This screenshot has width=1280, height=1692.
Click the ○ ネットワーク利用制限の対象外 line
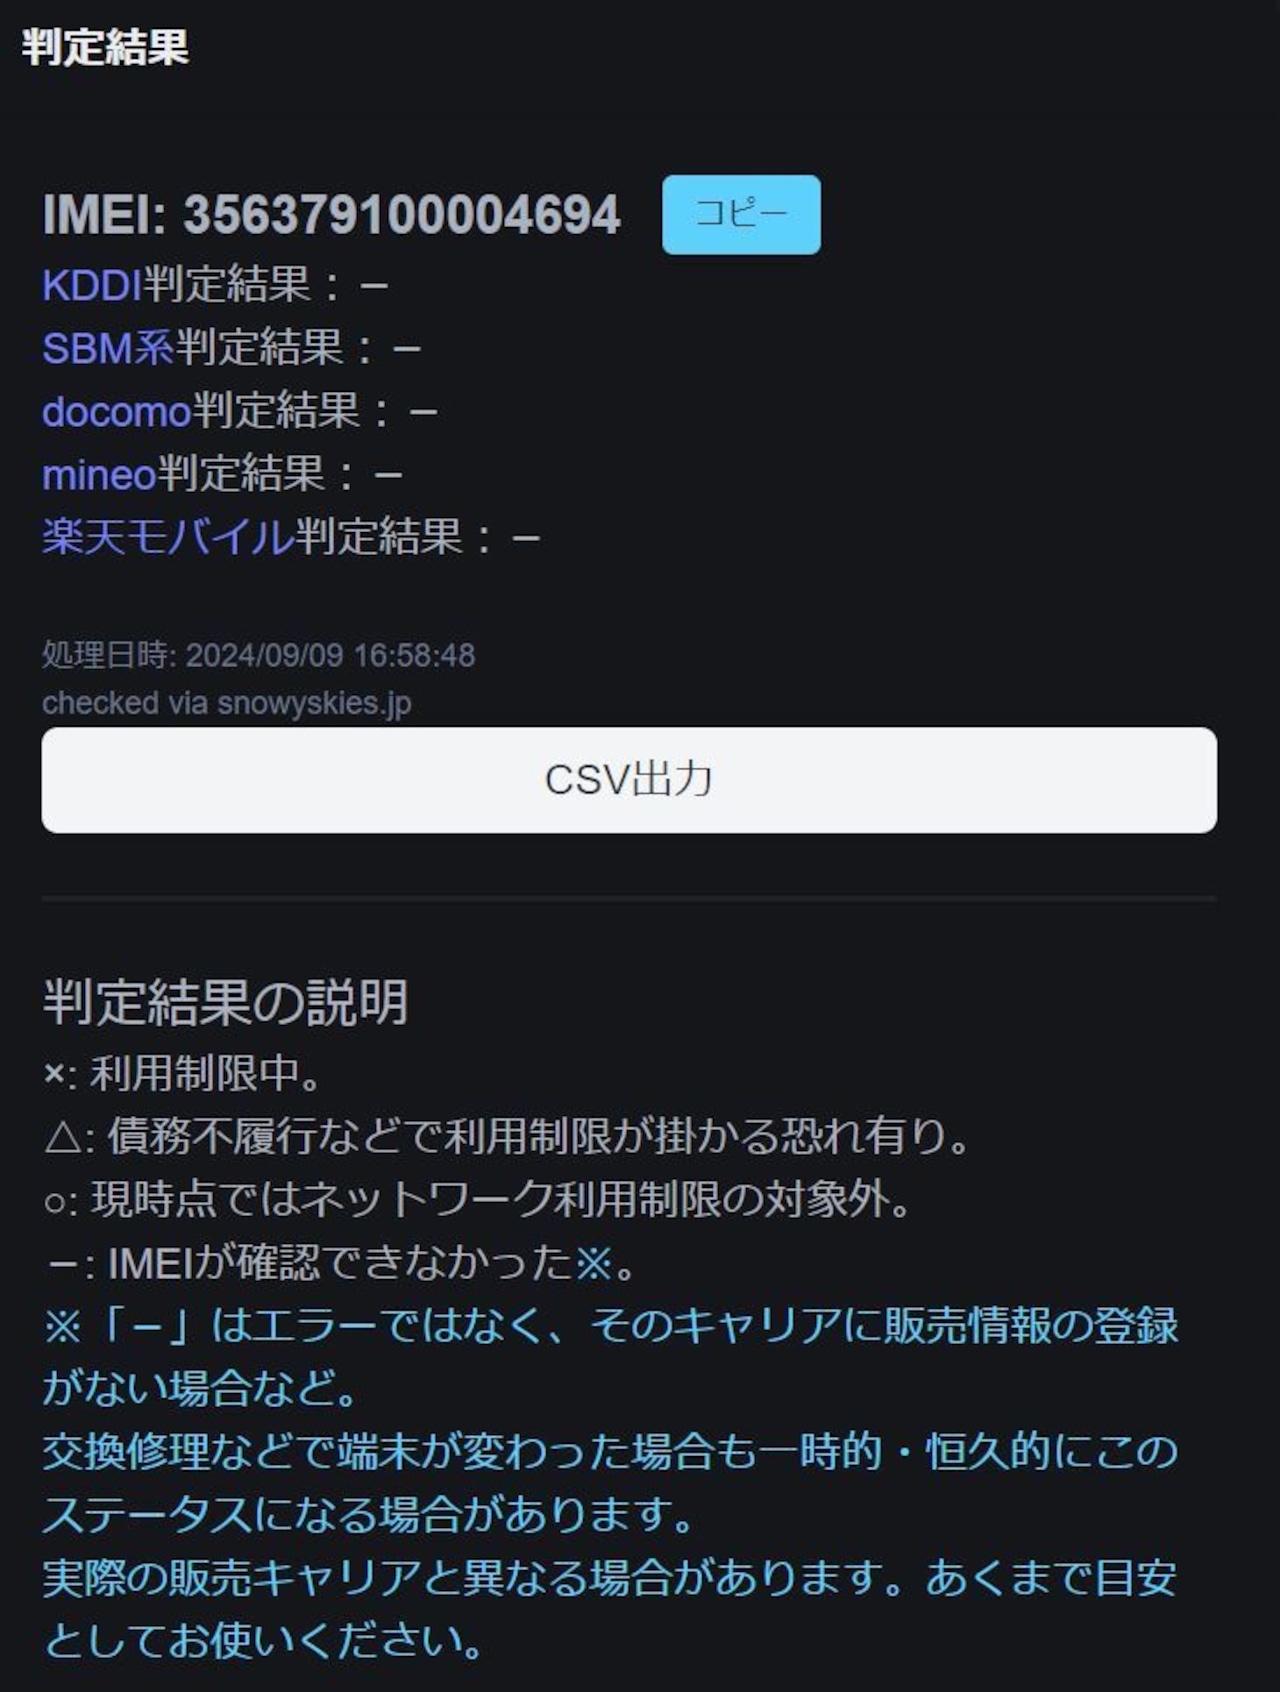point(477,1199)
